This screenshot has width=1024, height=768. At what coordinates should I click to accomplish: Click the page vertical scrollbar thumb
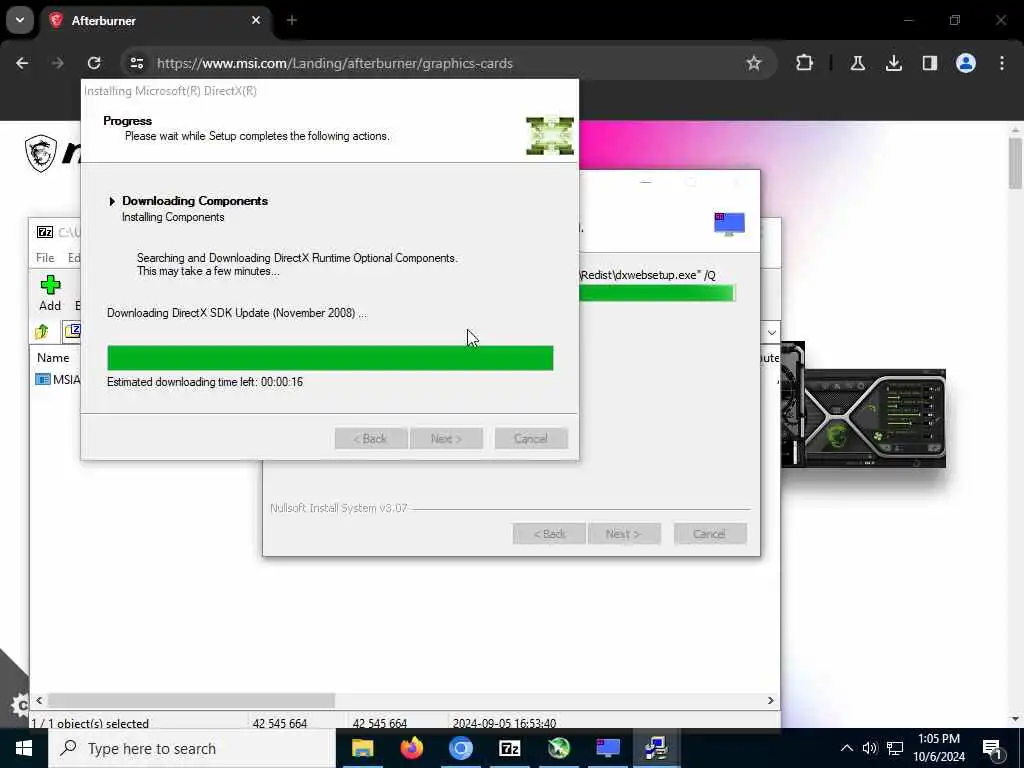pos(1014,163)
